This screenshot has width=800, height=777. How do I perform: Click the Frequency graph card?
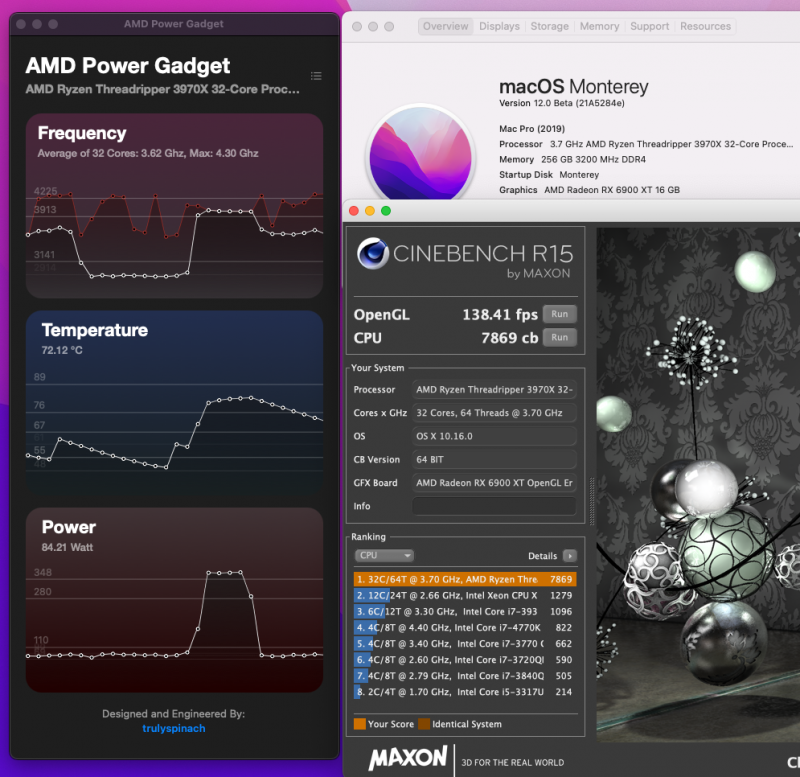(x=174, y=206)
